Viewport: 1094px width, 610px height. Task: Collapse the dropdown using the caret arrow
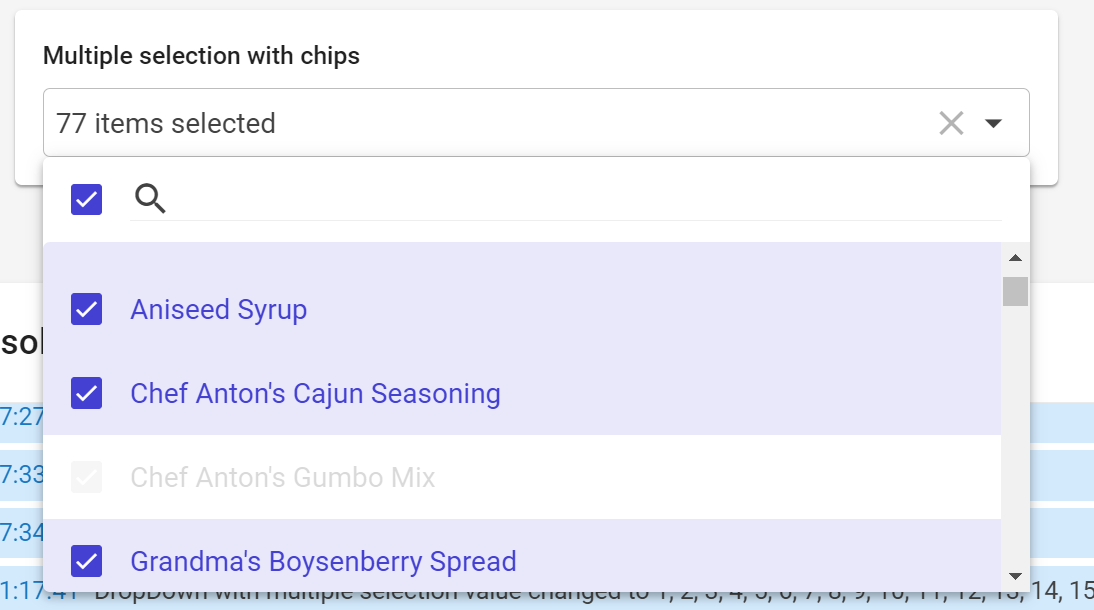click(x=993, y=124)
